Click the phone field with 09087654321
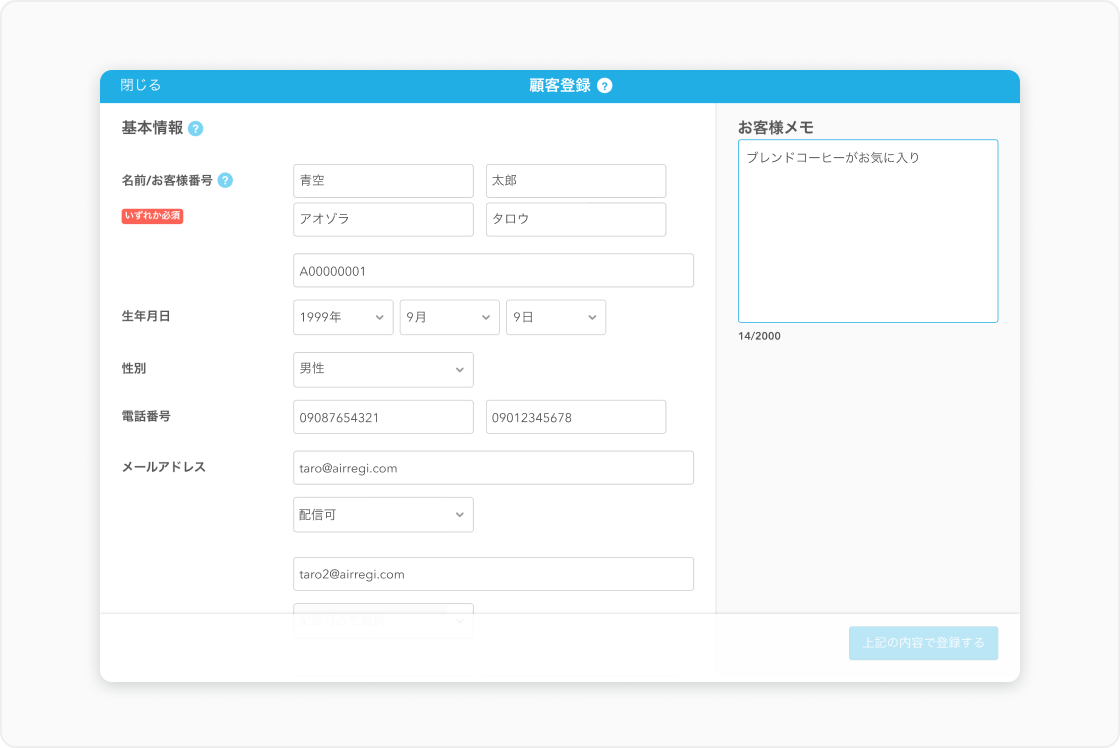The width and height of the screenshot is (1120, 748). pyautogui.click(x=383, y=418)
